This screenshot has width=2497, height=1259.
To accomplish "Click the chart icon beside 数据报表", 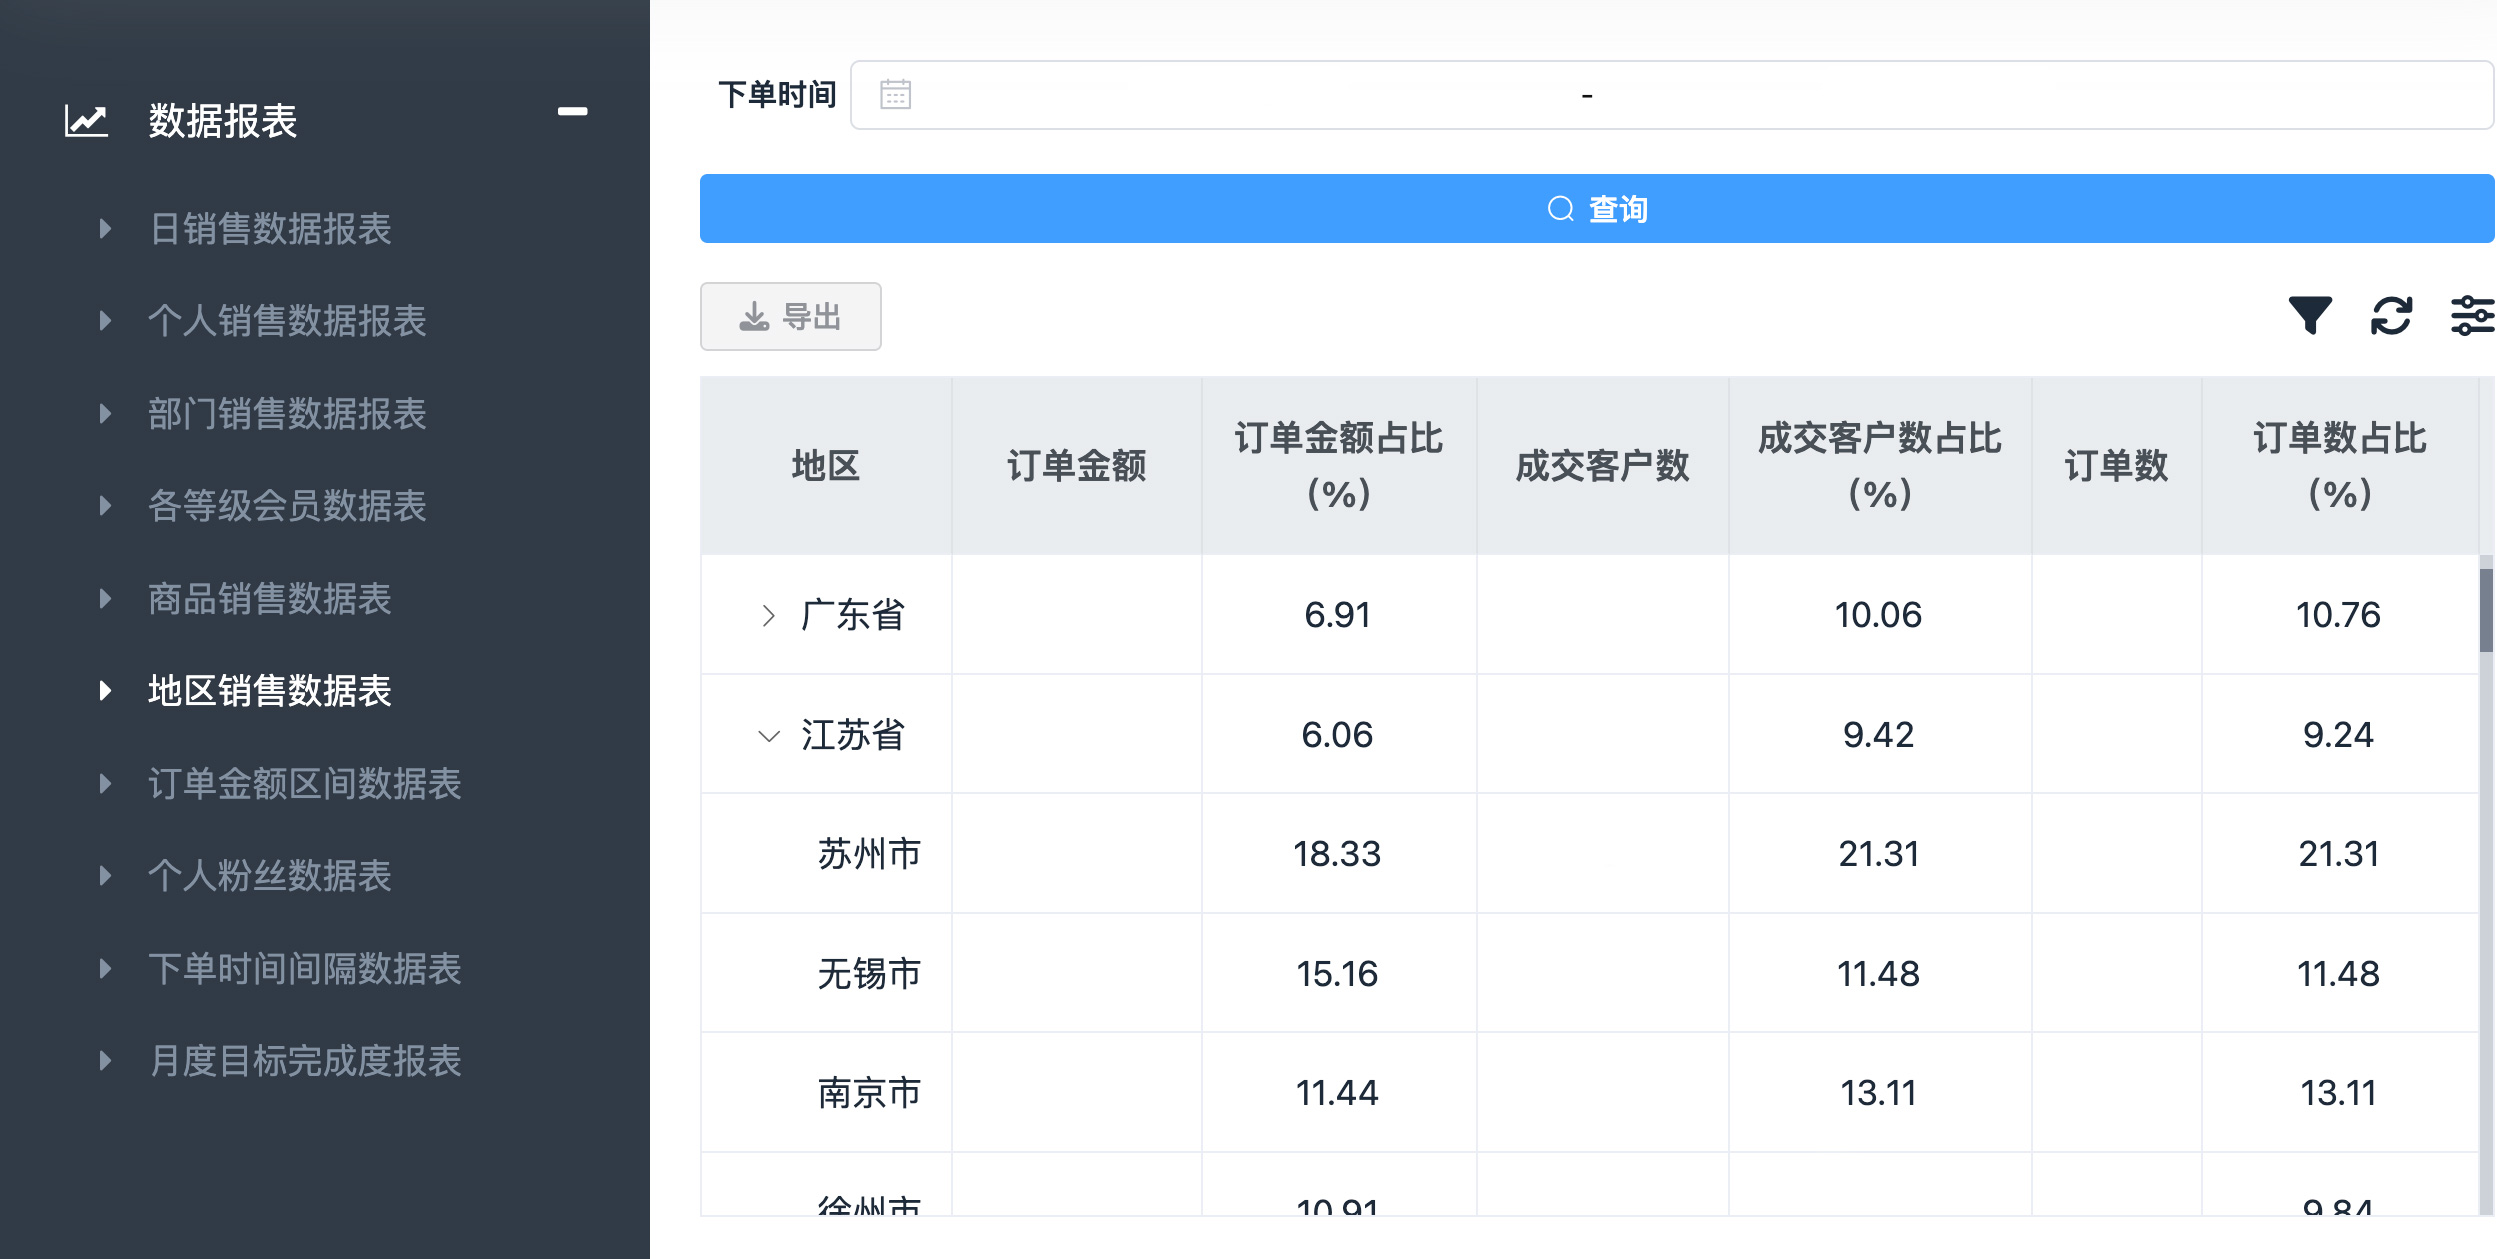I will 86,121.
